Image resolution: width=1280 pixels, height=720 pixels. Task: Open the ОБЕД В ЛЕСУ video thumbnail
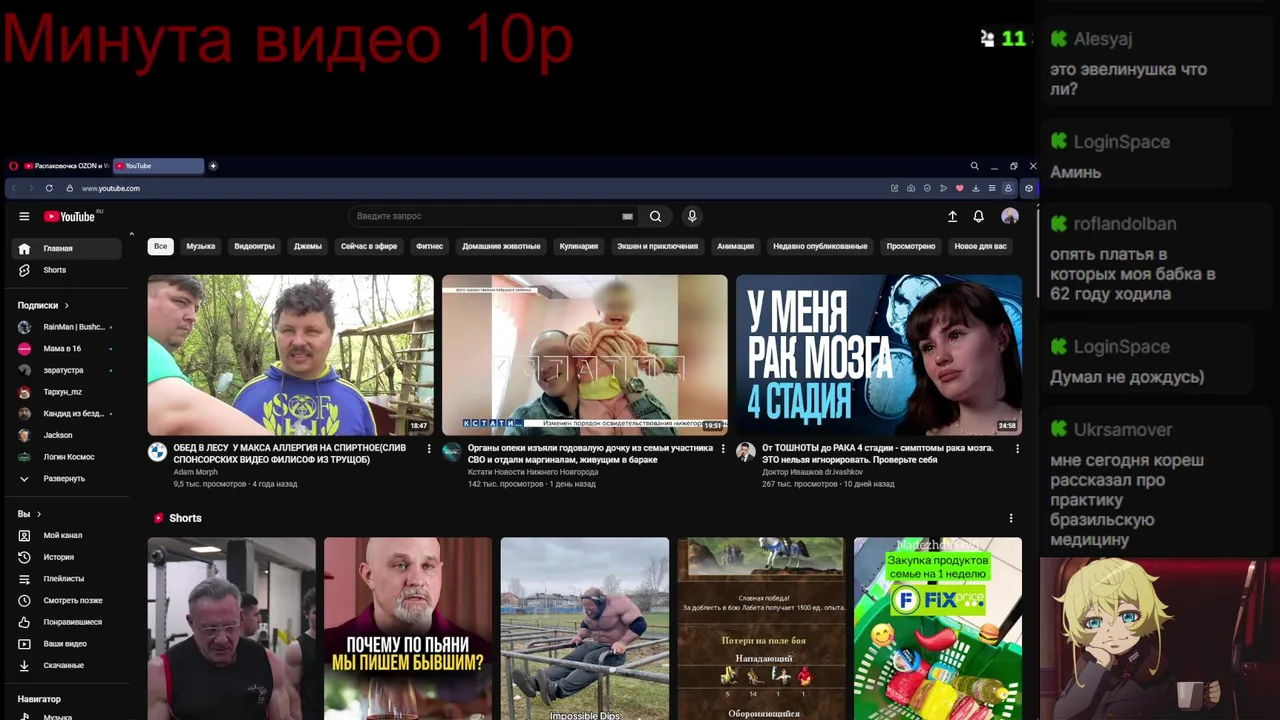[x=290, y=355]
